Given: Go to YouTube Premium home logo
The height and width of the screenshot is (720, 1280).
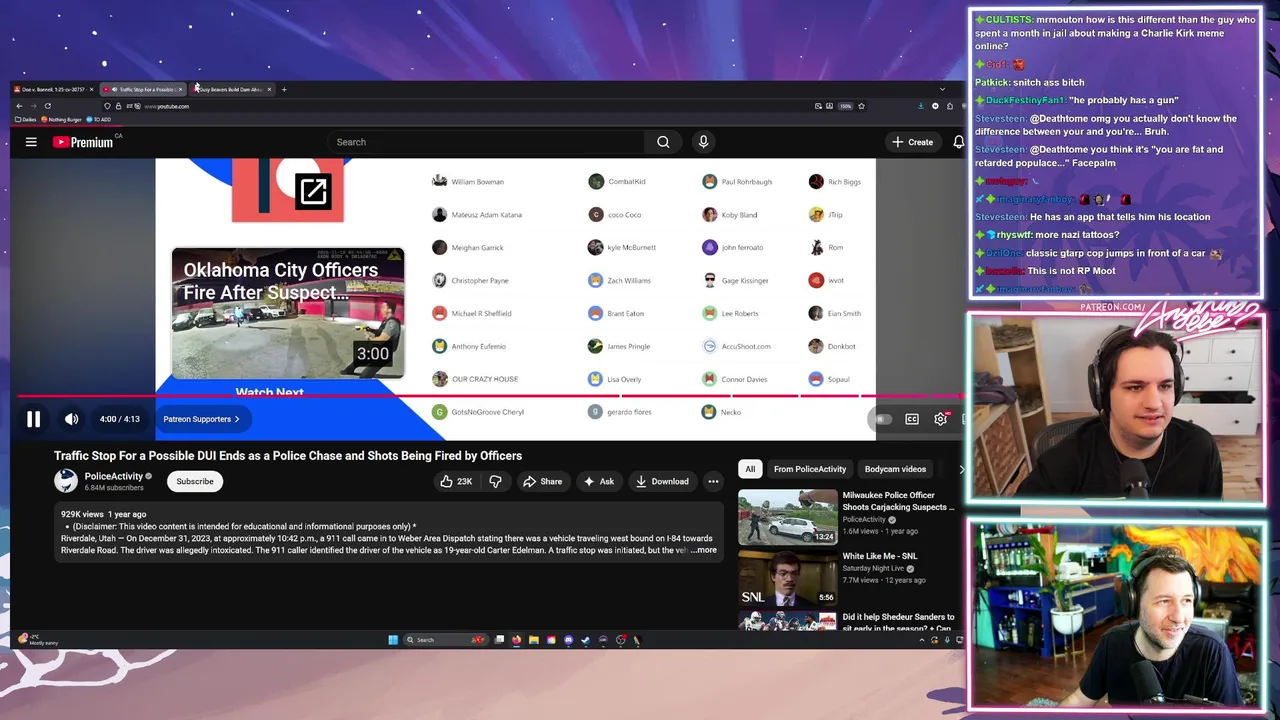Looking at the screenshot, I should 84,142.
